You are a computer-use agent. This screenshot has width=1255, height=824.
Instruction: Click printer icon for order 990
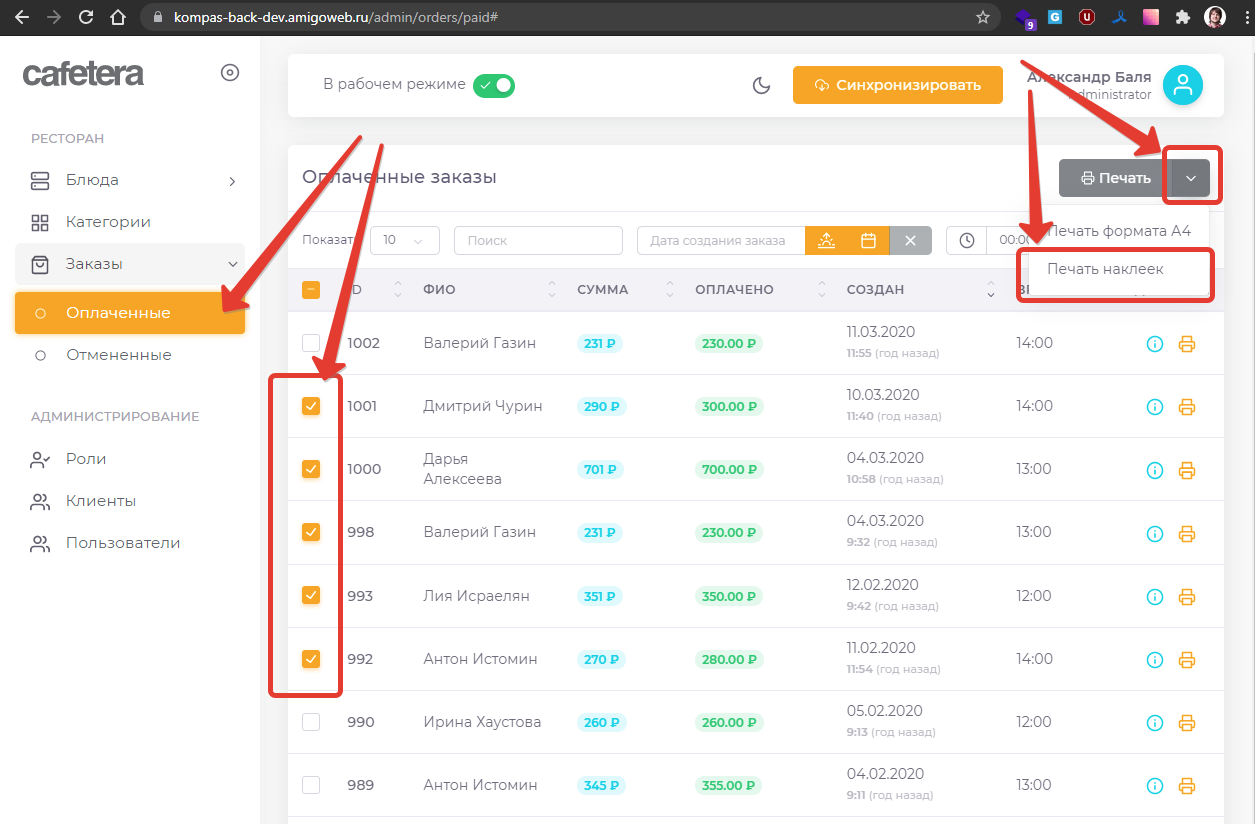pyautogui.click(x=1187, y=723)
